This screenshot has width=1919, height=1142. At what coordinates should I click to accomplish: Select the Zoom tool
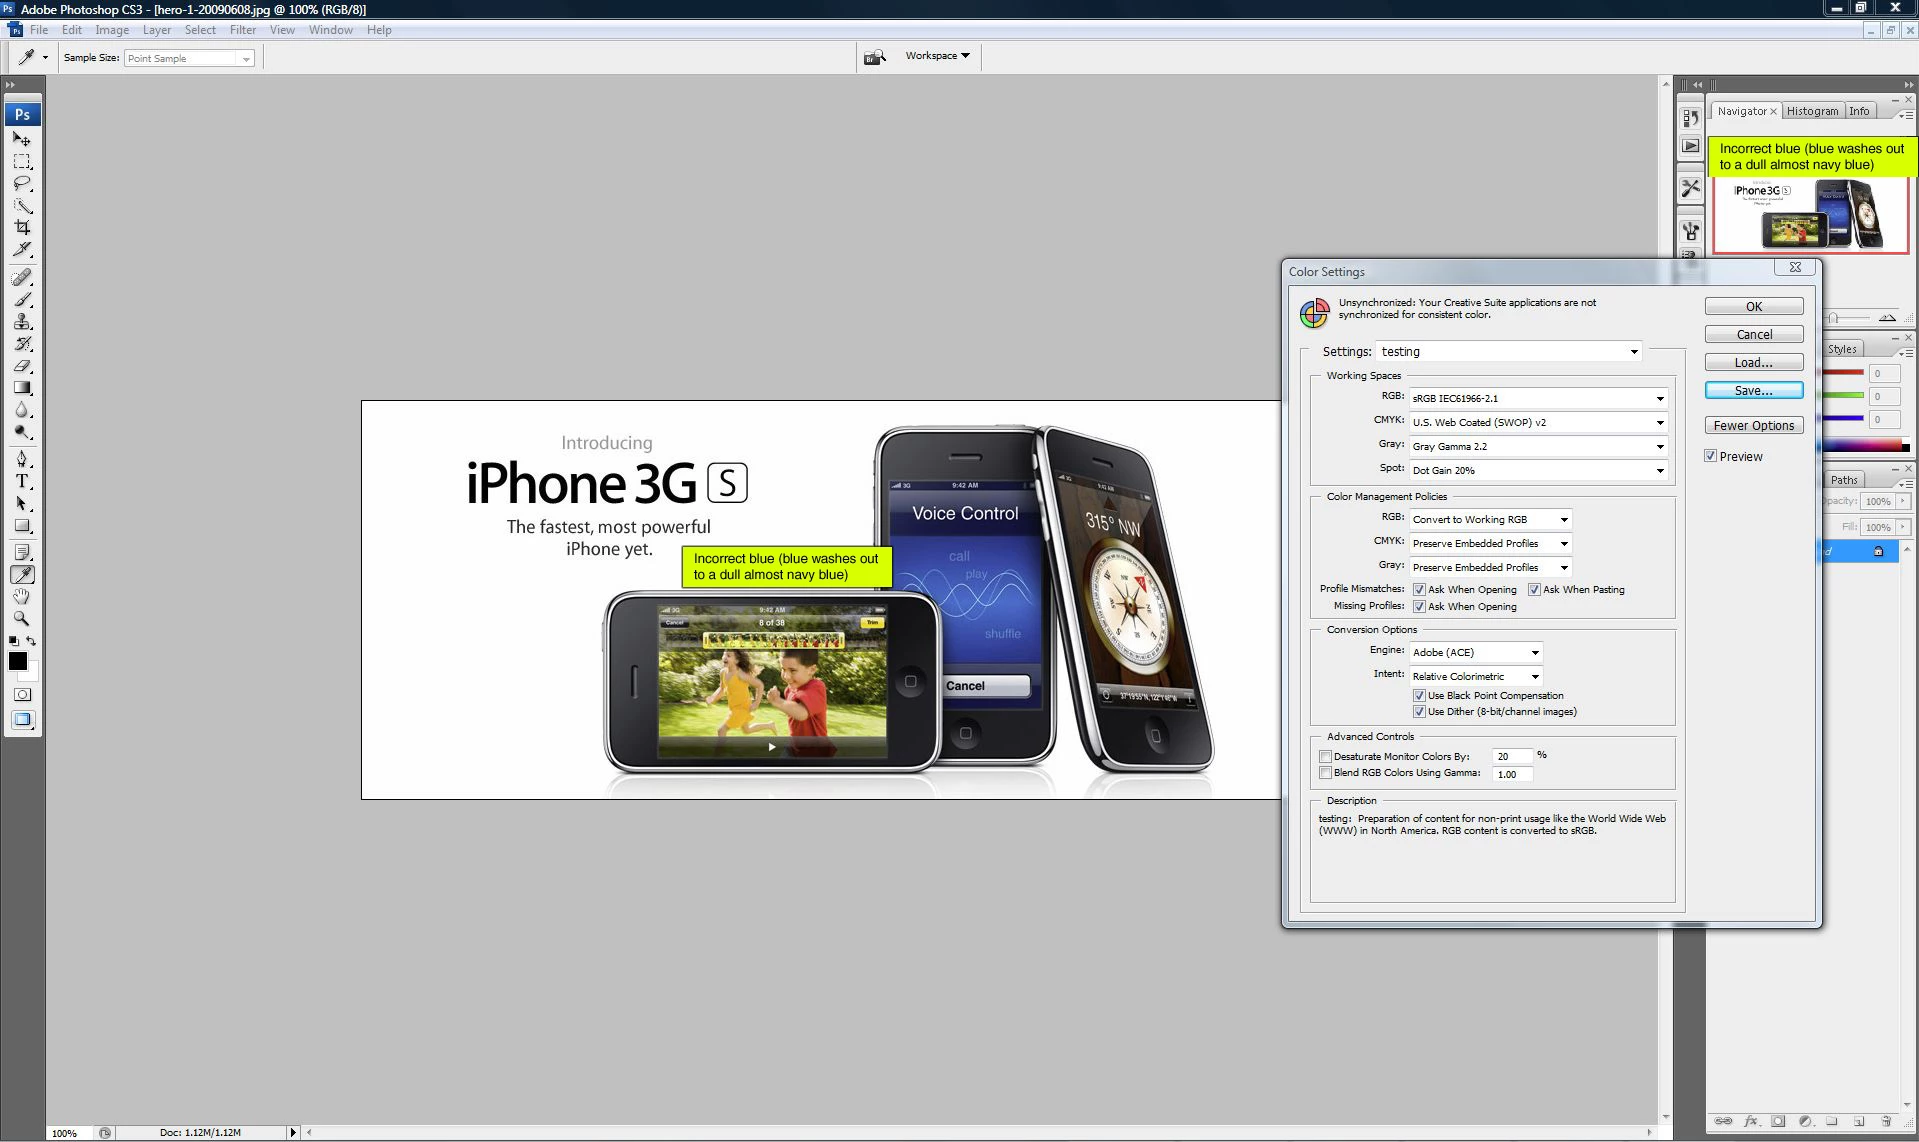point(21,618)
